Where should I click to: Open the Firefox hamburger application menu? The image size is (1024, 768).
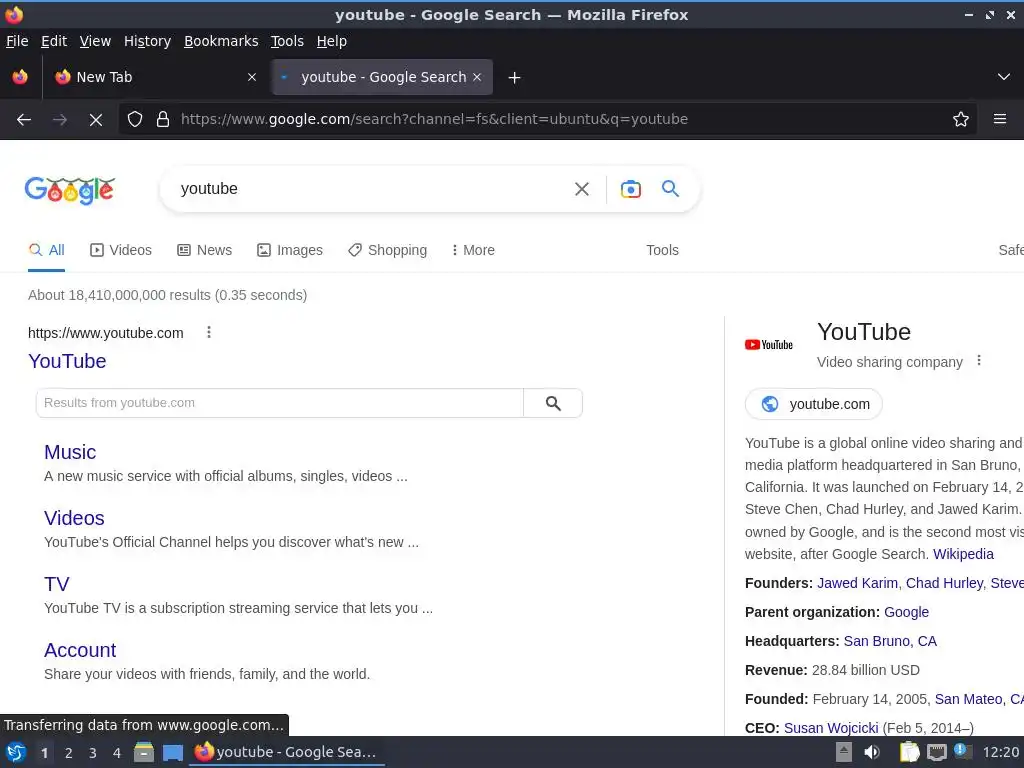1000,120
